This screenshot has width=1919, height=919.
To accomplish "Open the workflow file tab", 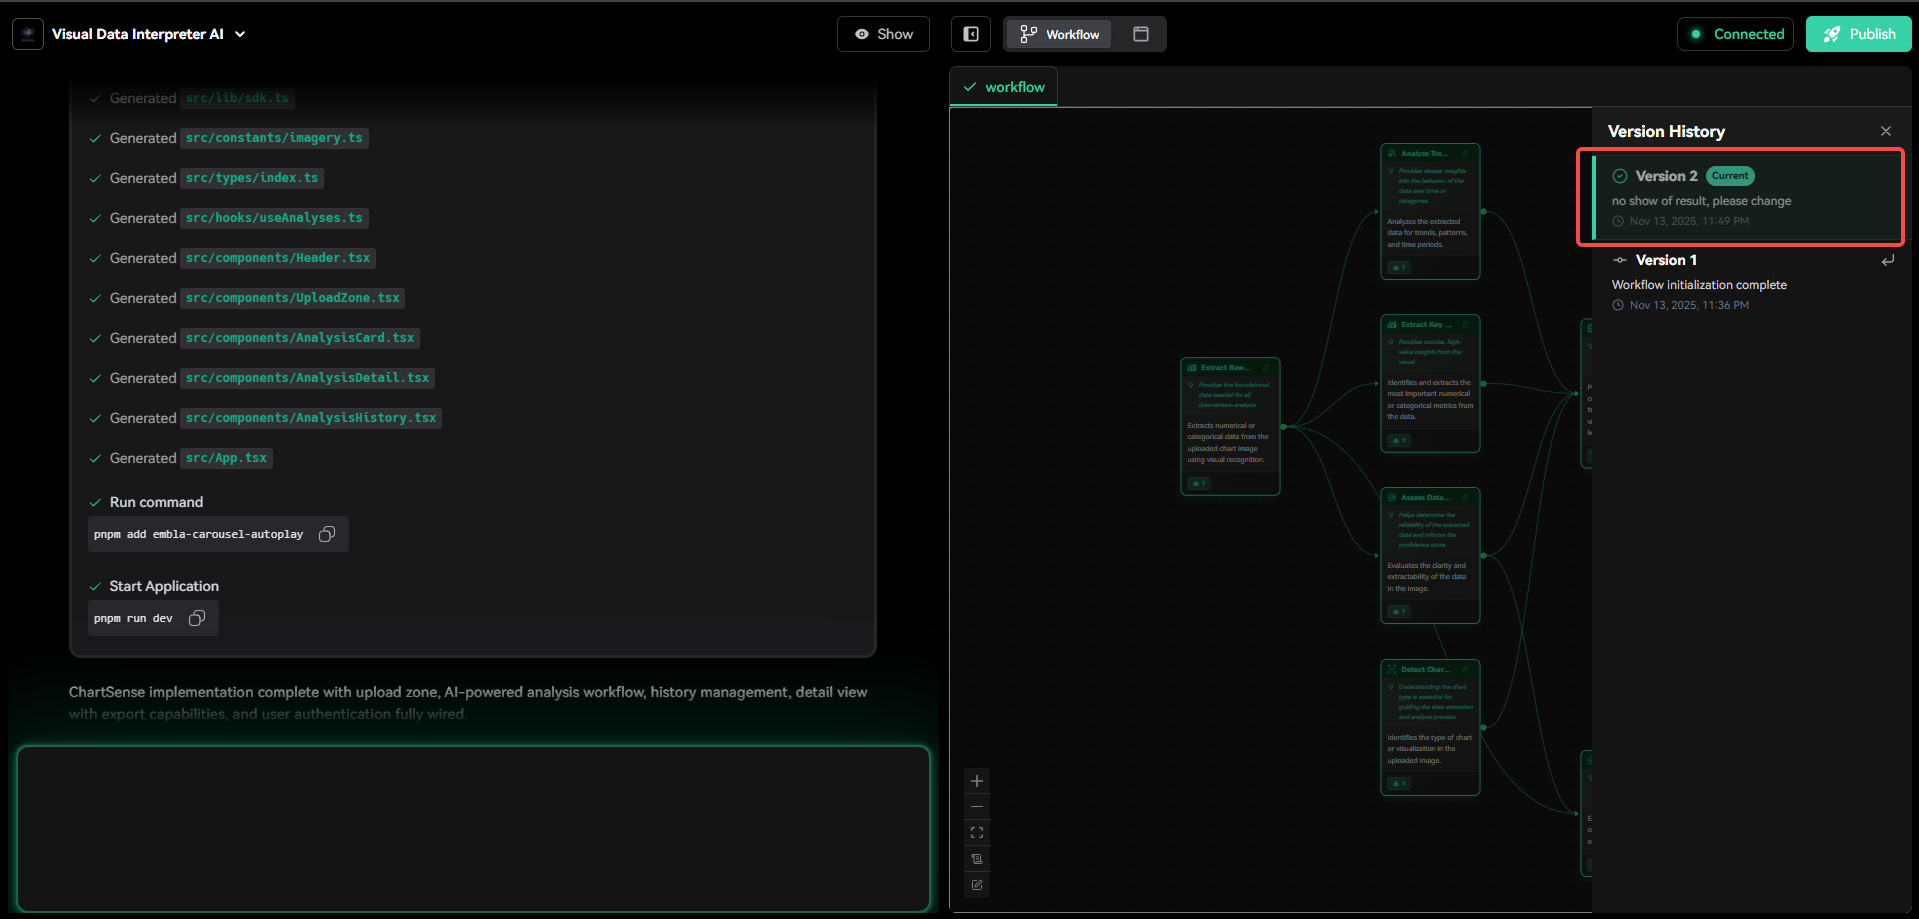I will pos(1004,87).
